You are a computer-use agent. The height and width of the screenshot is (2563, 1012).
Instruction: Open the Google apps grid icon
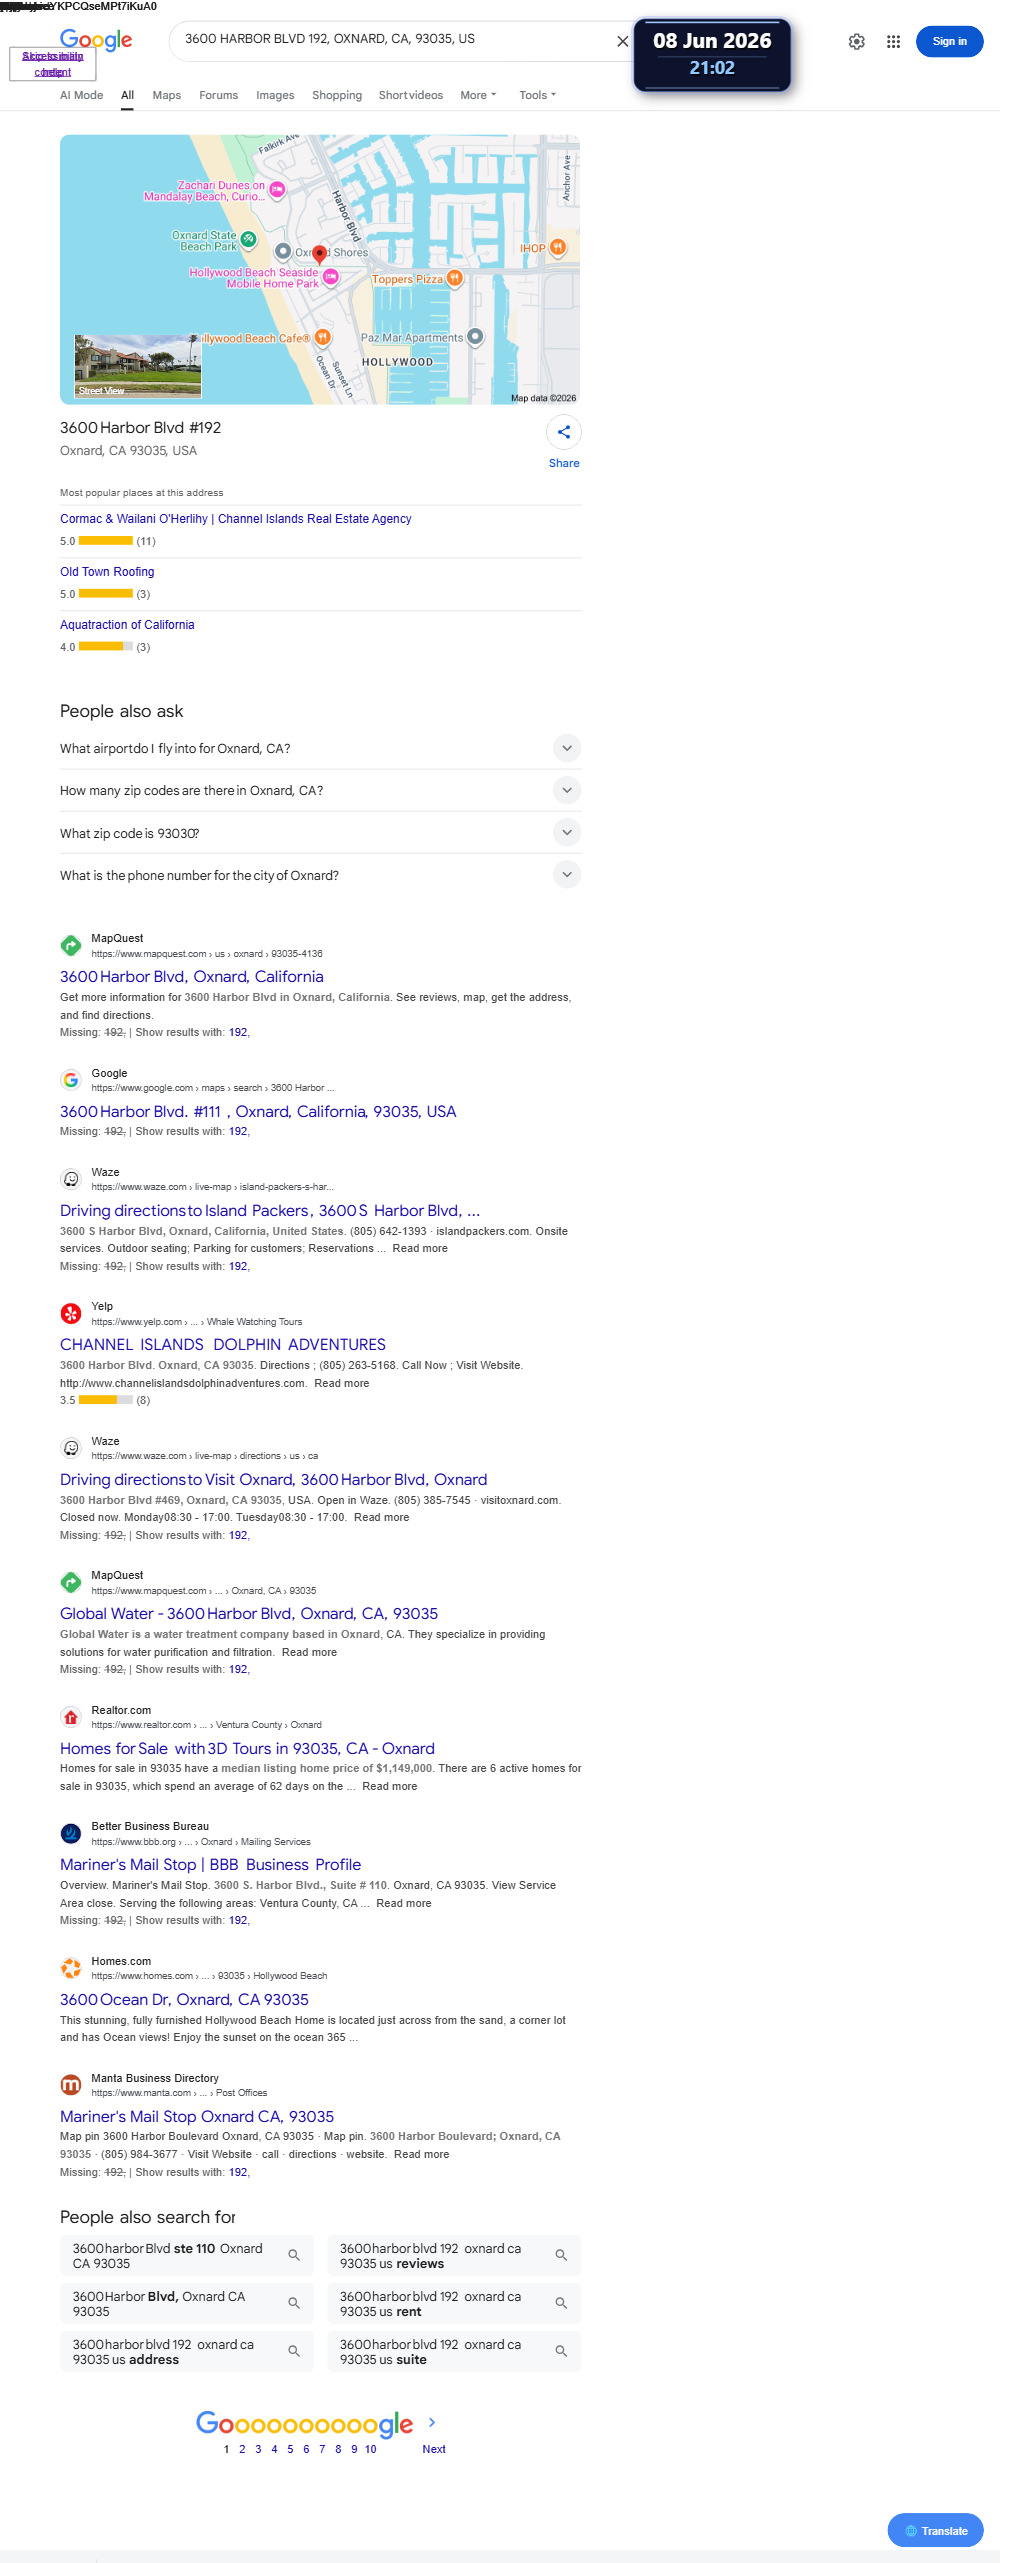pos(893,42)
